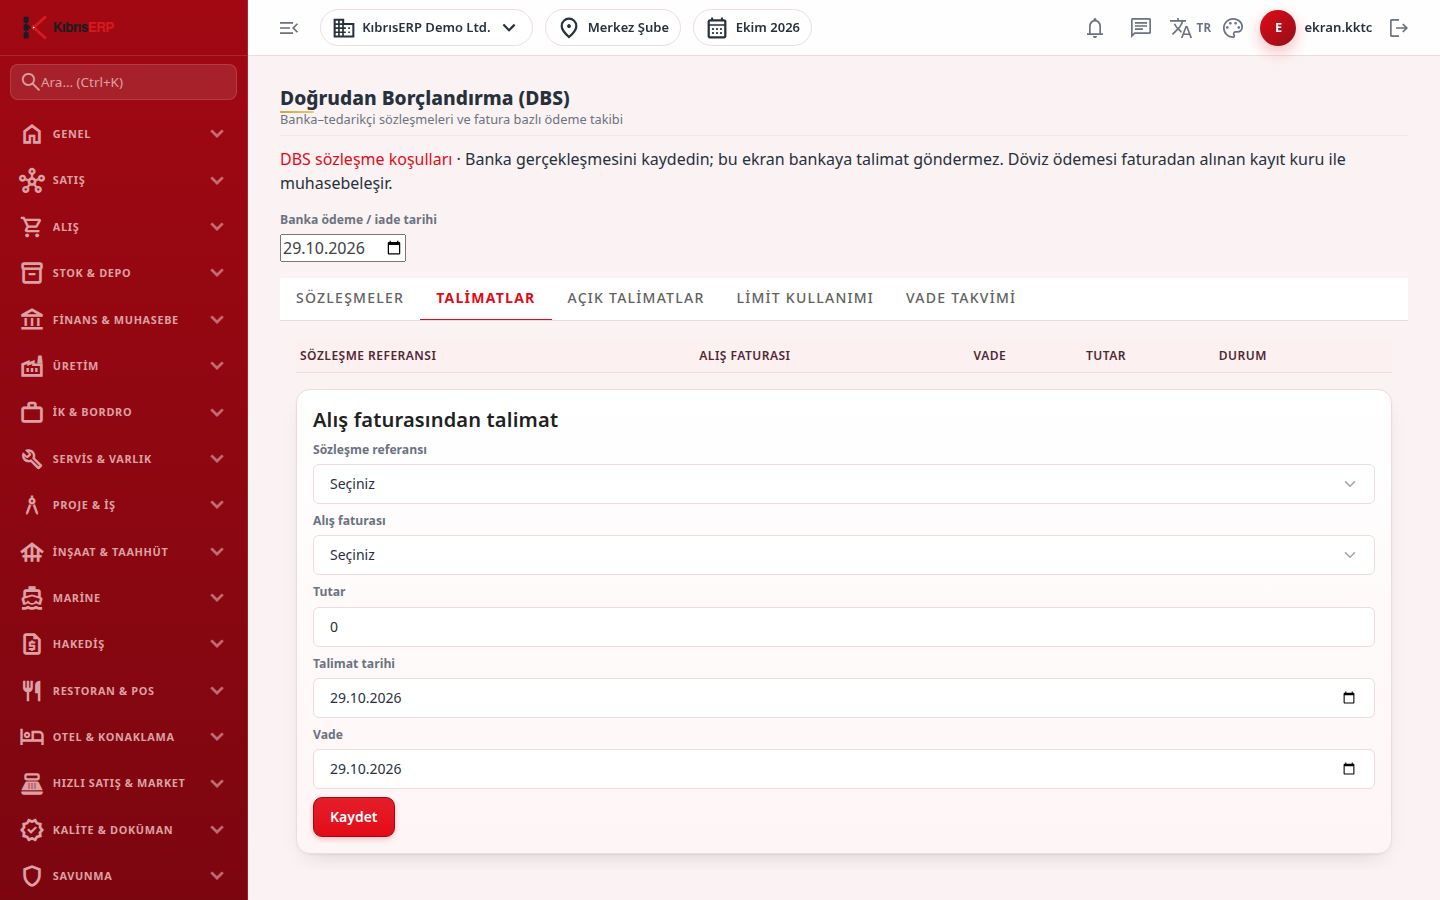Click the GENEL home icon

32,134
